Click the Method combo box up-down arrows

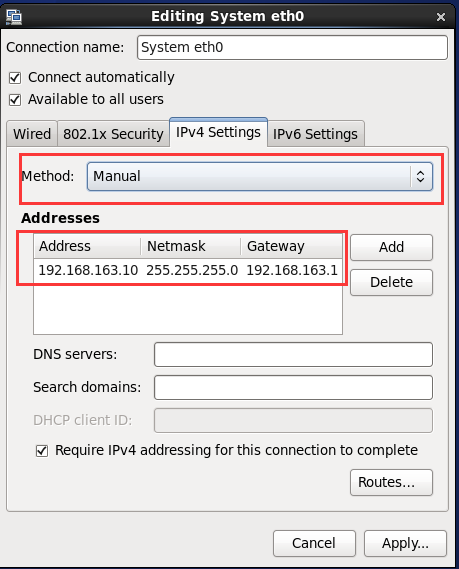point(421,177)
